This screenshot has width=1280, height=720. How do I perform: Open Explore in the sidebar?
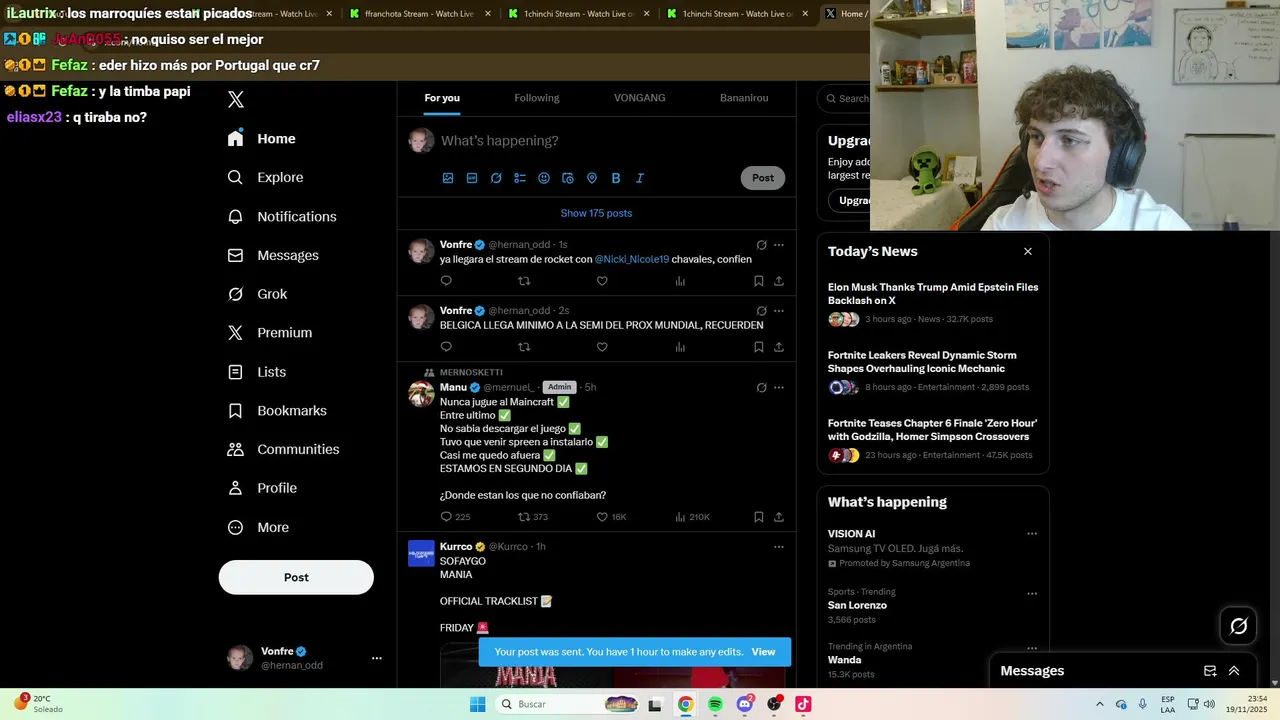[266, 177]
